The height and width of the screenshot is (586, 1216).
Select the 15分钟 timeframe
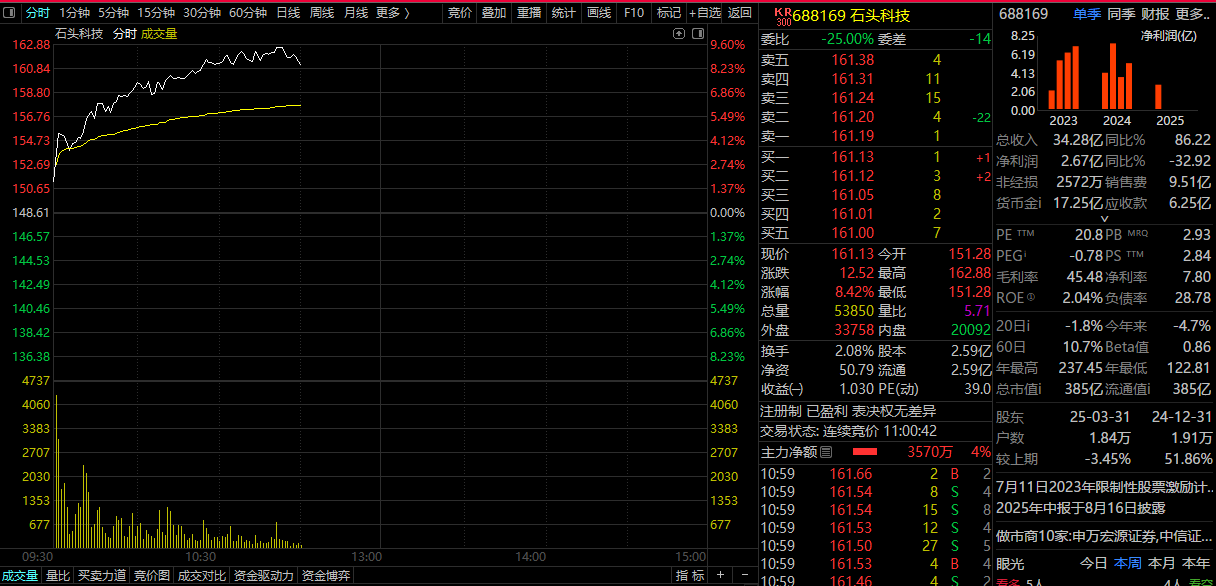(155, 13)
